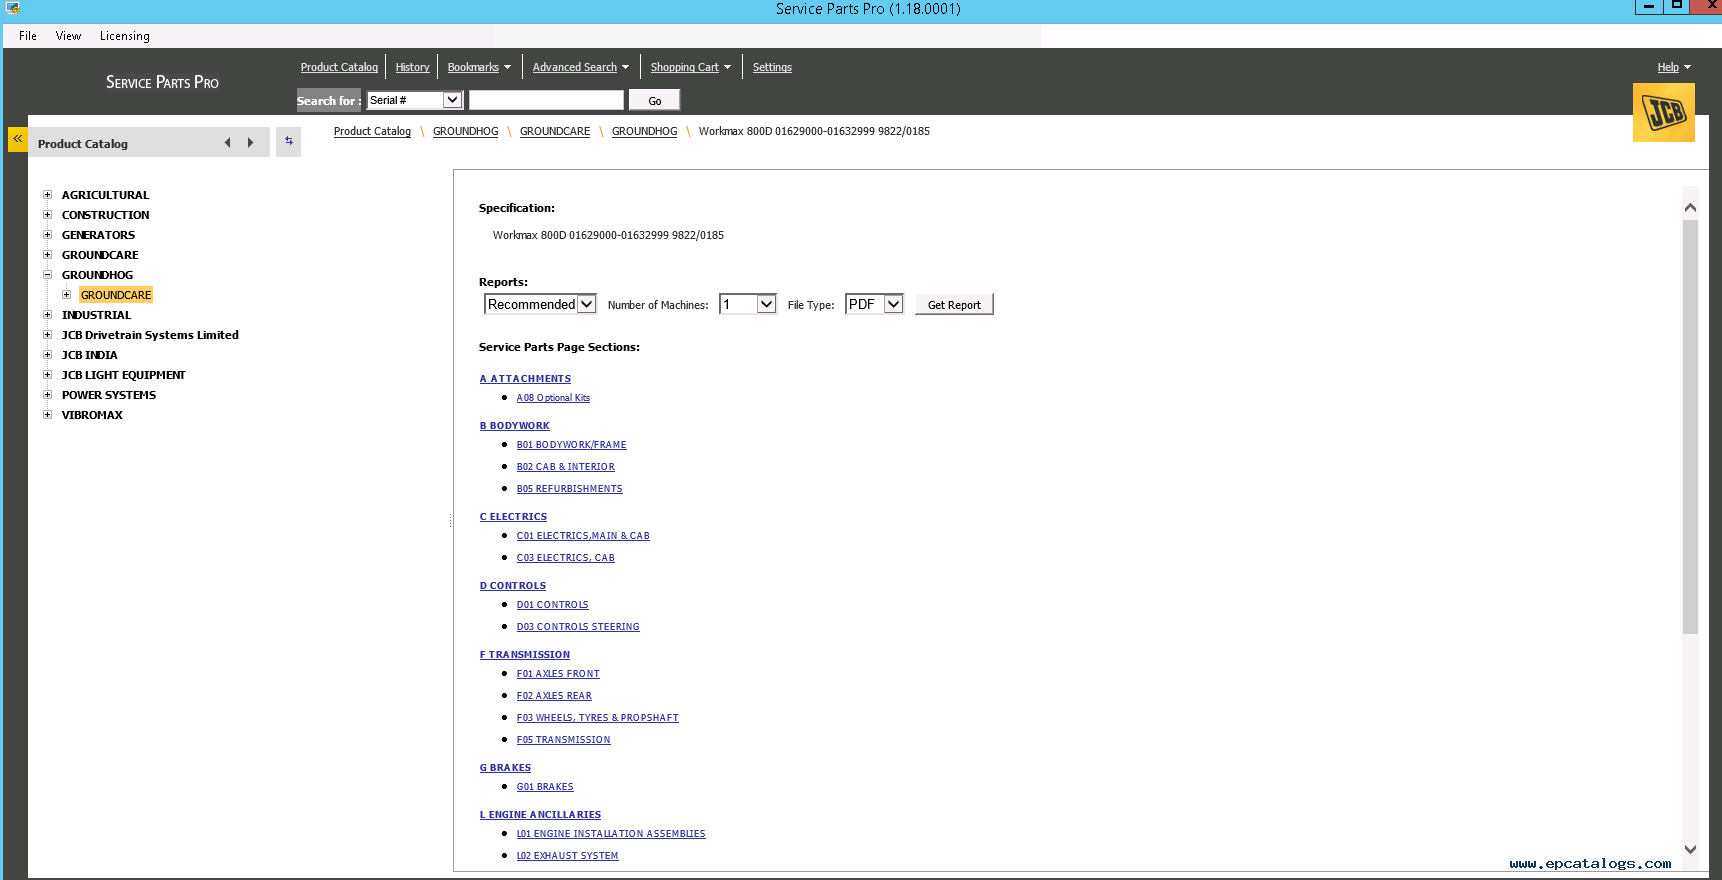Open F02 AXLES REAR link
The width and height of the screenshot is (1722, 880).
tap(554, 696)
